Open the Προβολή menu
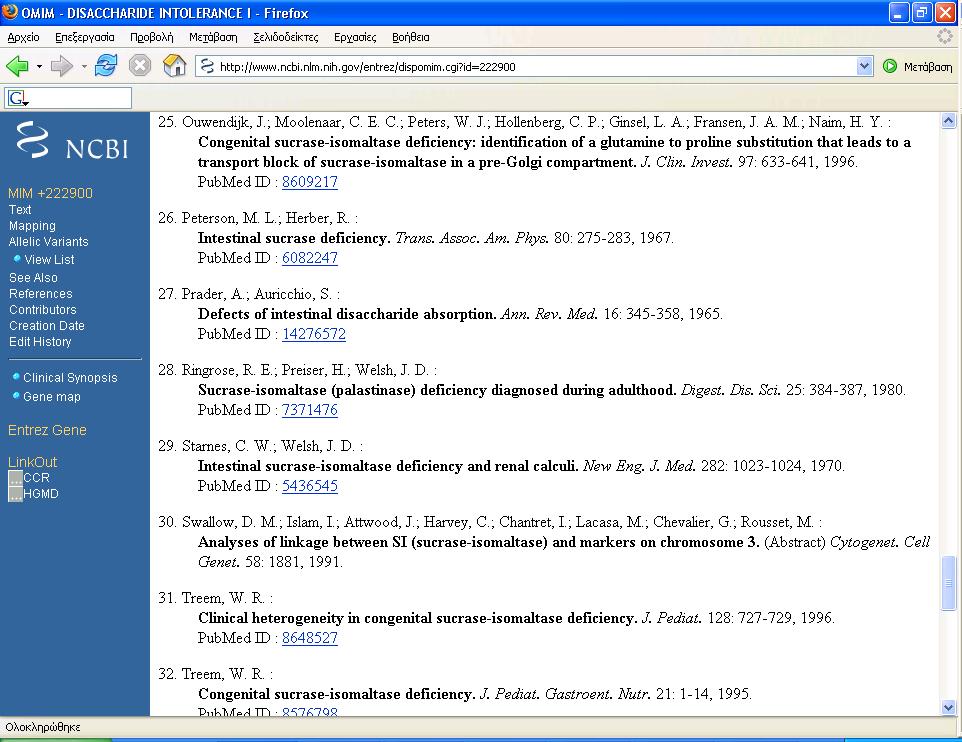 click(x=152, y=37)
